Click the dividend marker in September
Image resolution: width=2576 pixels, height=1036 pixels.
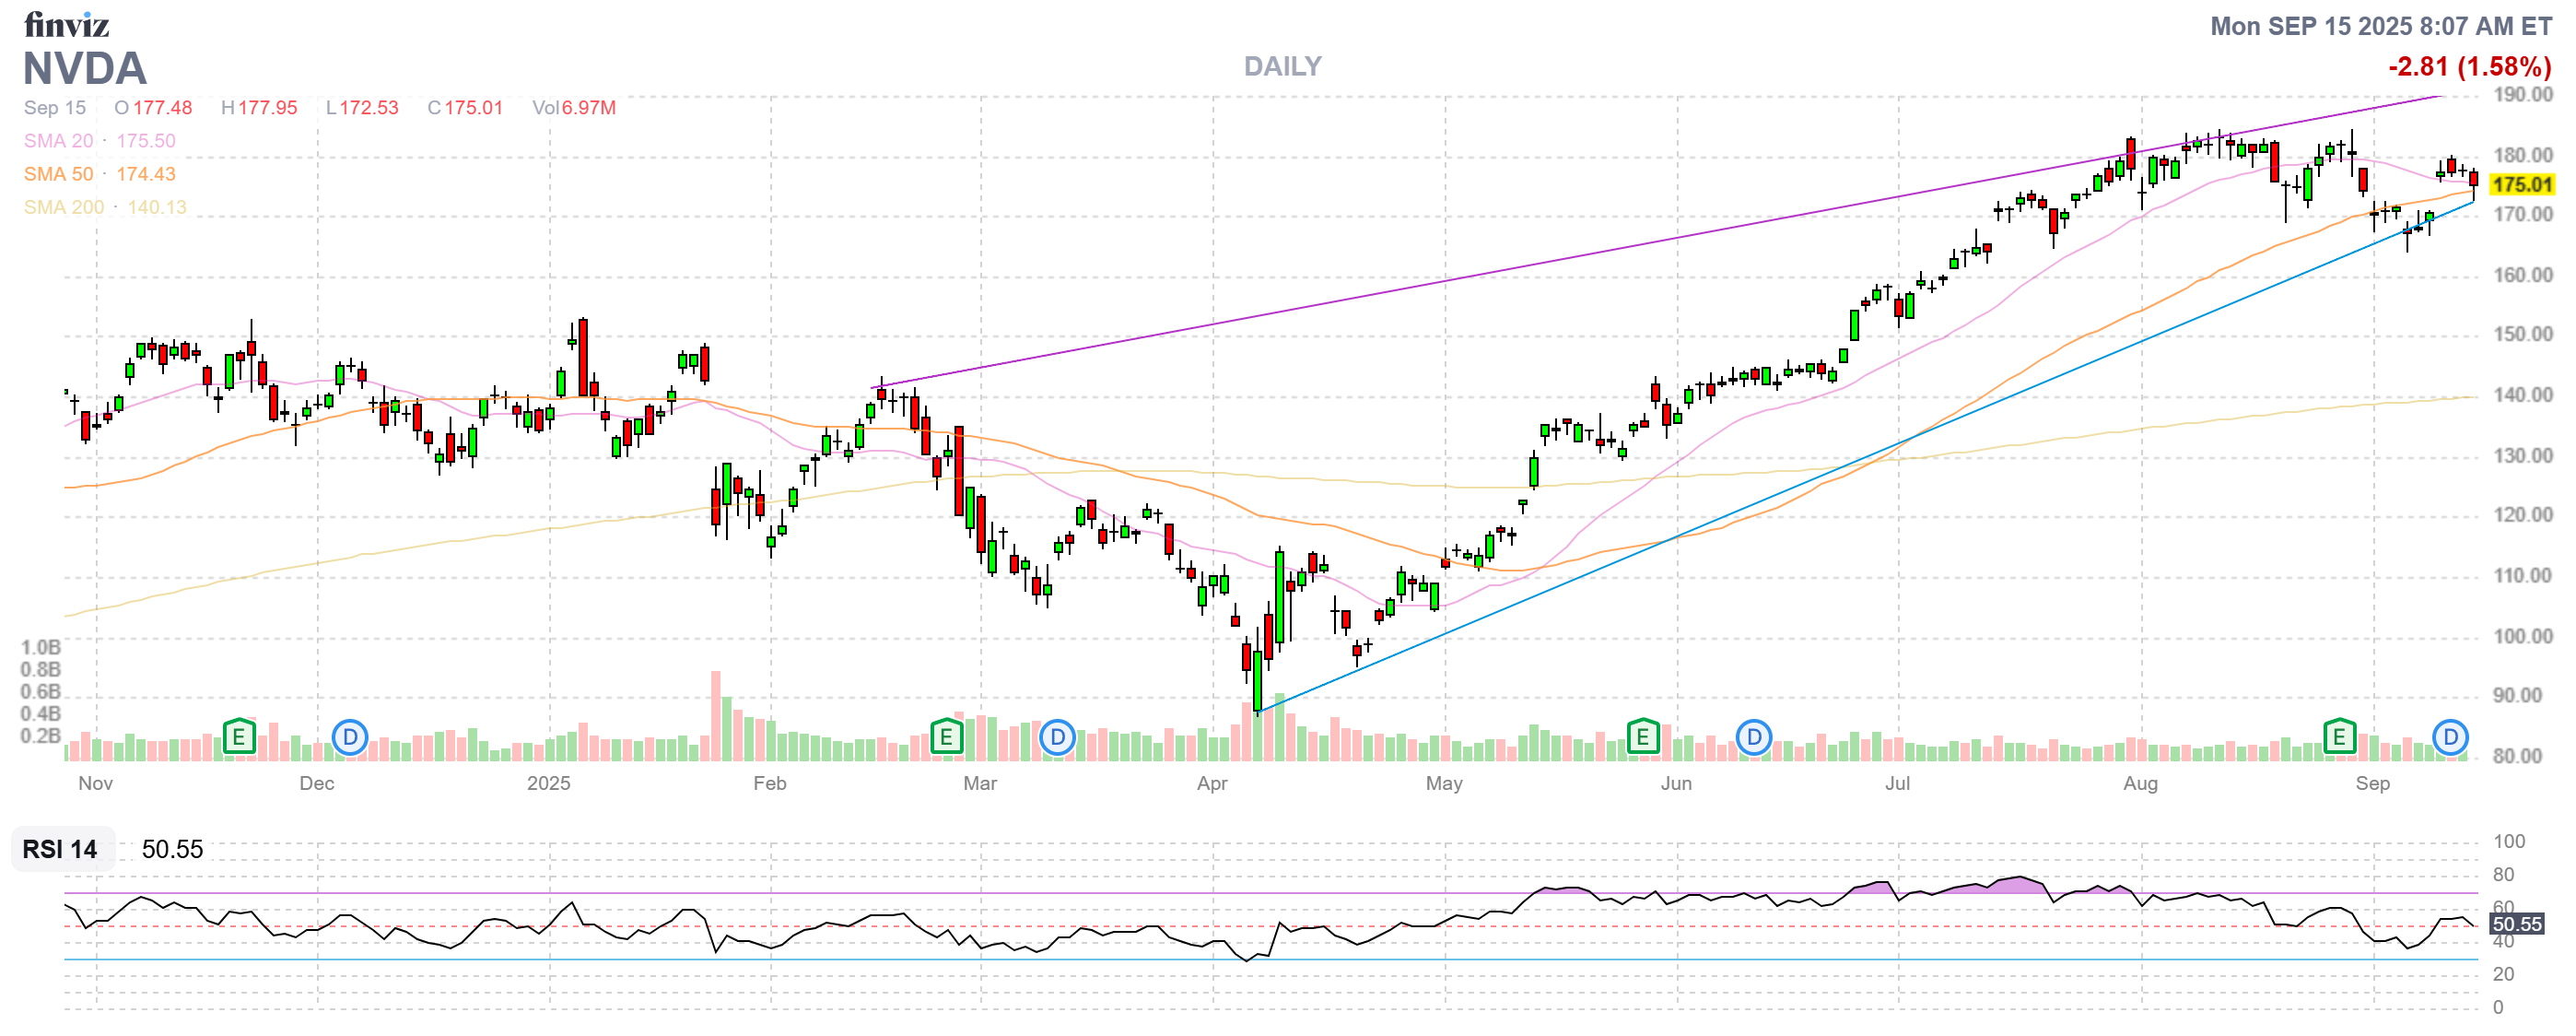(2450, 738)
